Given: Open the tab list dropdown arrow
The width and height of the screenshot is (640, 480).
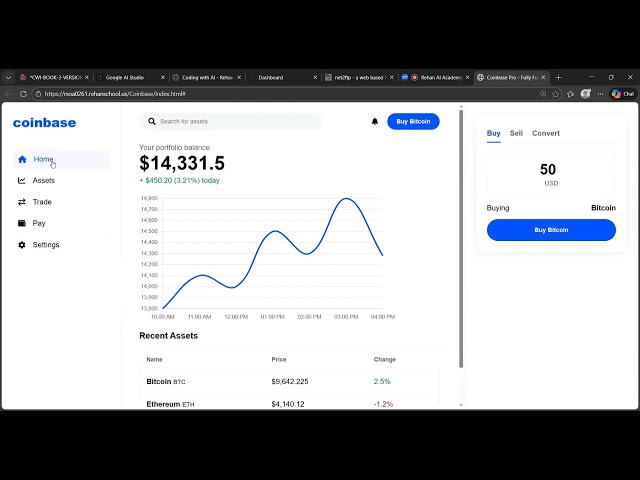Looking at the screenshot, I should point(9,78).
